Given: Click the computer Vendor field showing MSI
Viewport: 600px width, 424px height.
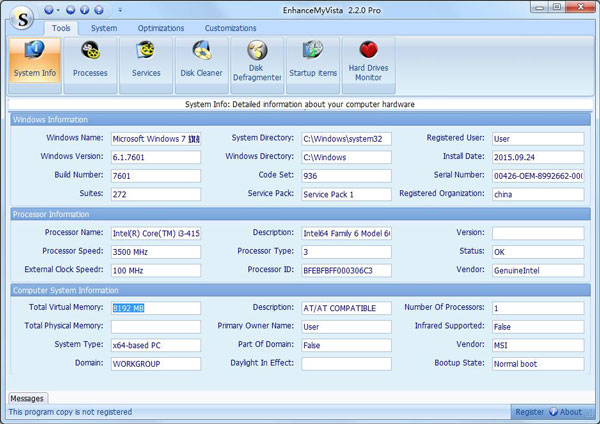Looking at the screenshot, I should pos(538,345).
